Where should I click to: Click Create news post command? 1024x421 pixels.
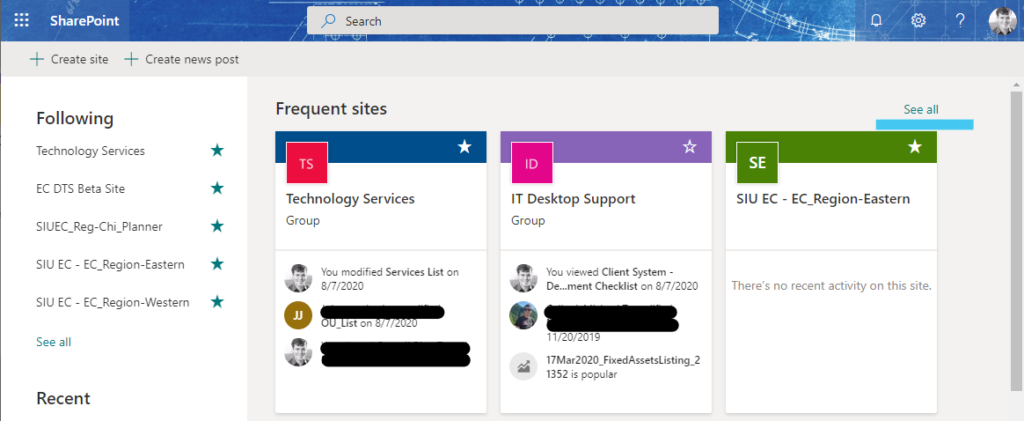tap(182, 59)
